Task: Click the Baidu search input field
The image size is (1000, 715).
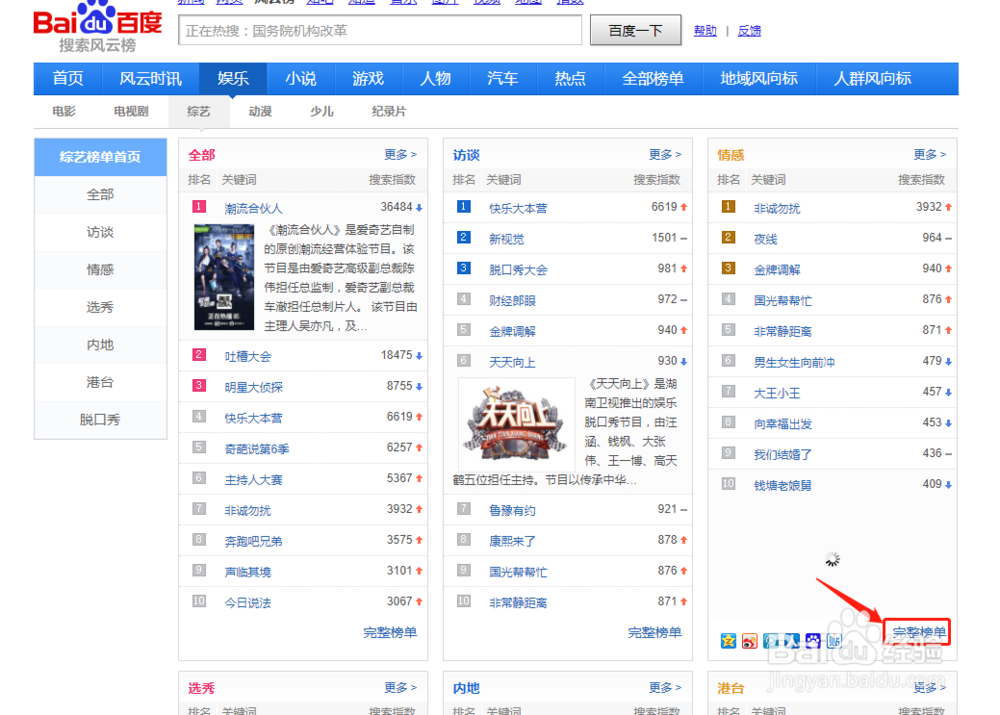Action: click(380, 31)
